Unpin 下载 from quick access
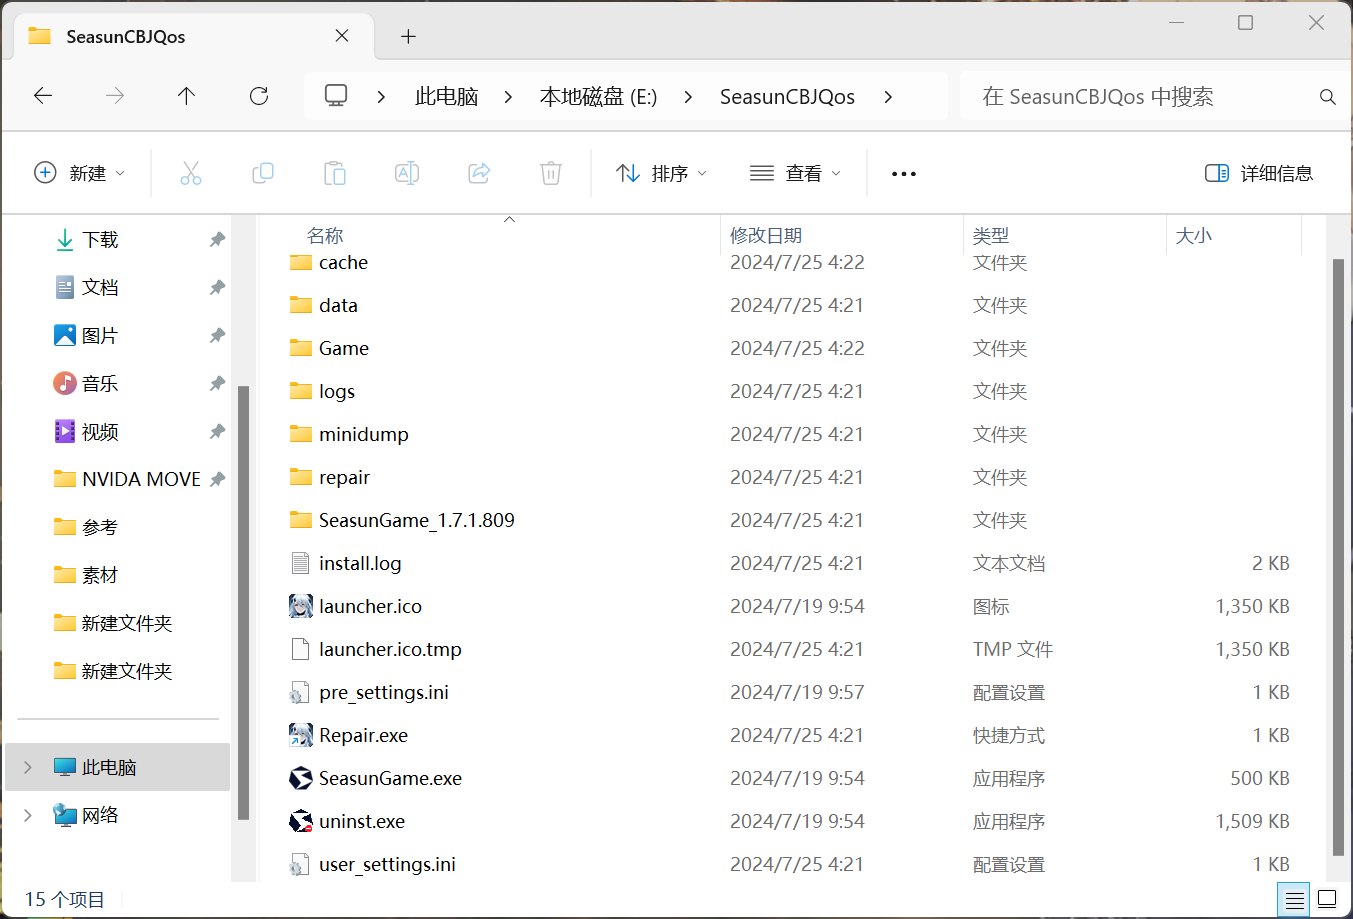 (x=217, y=239)
